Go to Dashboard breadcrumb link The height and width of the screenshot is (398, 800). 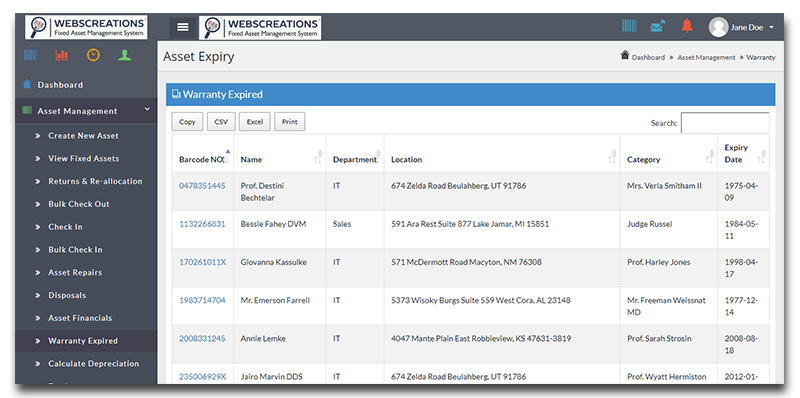click(648, 58)
